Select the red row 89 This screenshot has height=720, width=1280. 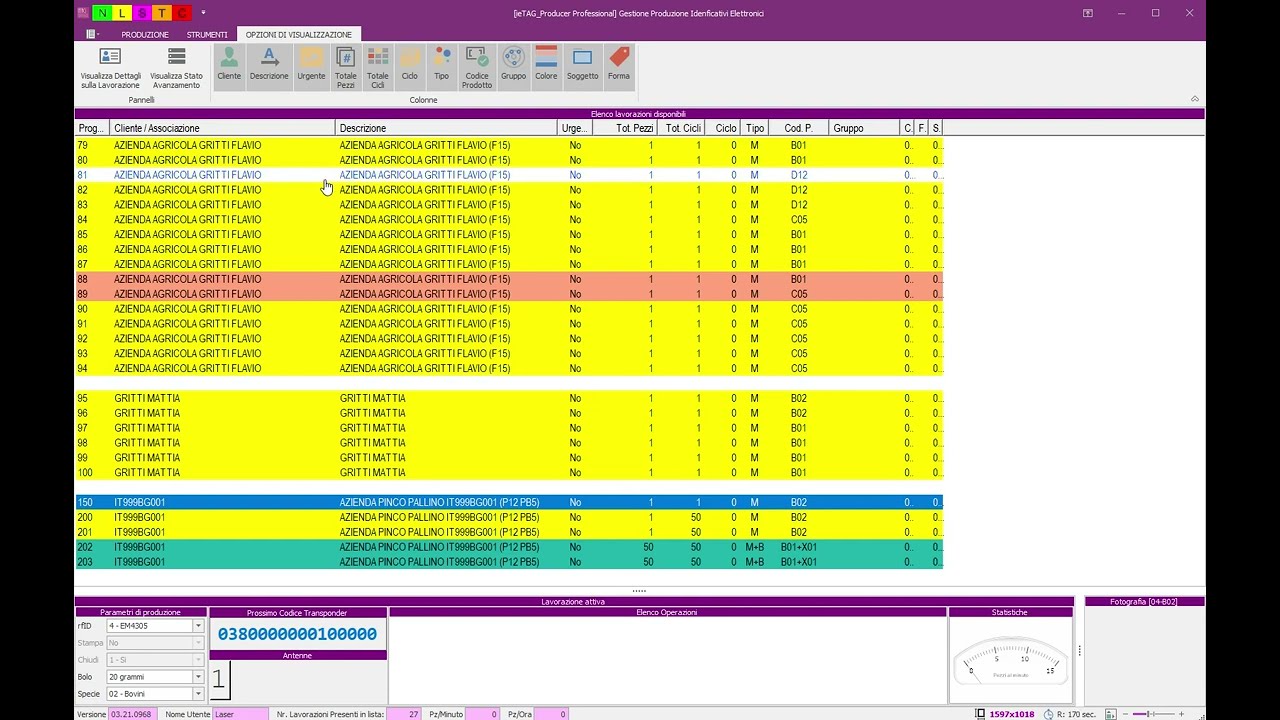point(509,294)
